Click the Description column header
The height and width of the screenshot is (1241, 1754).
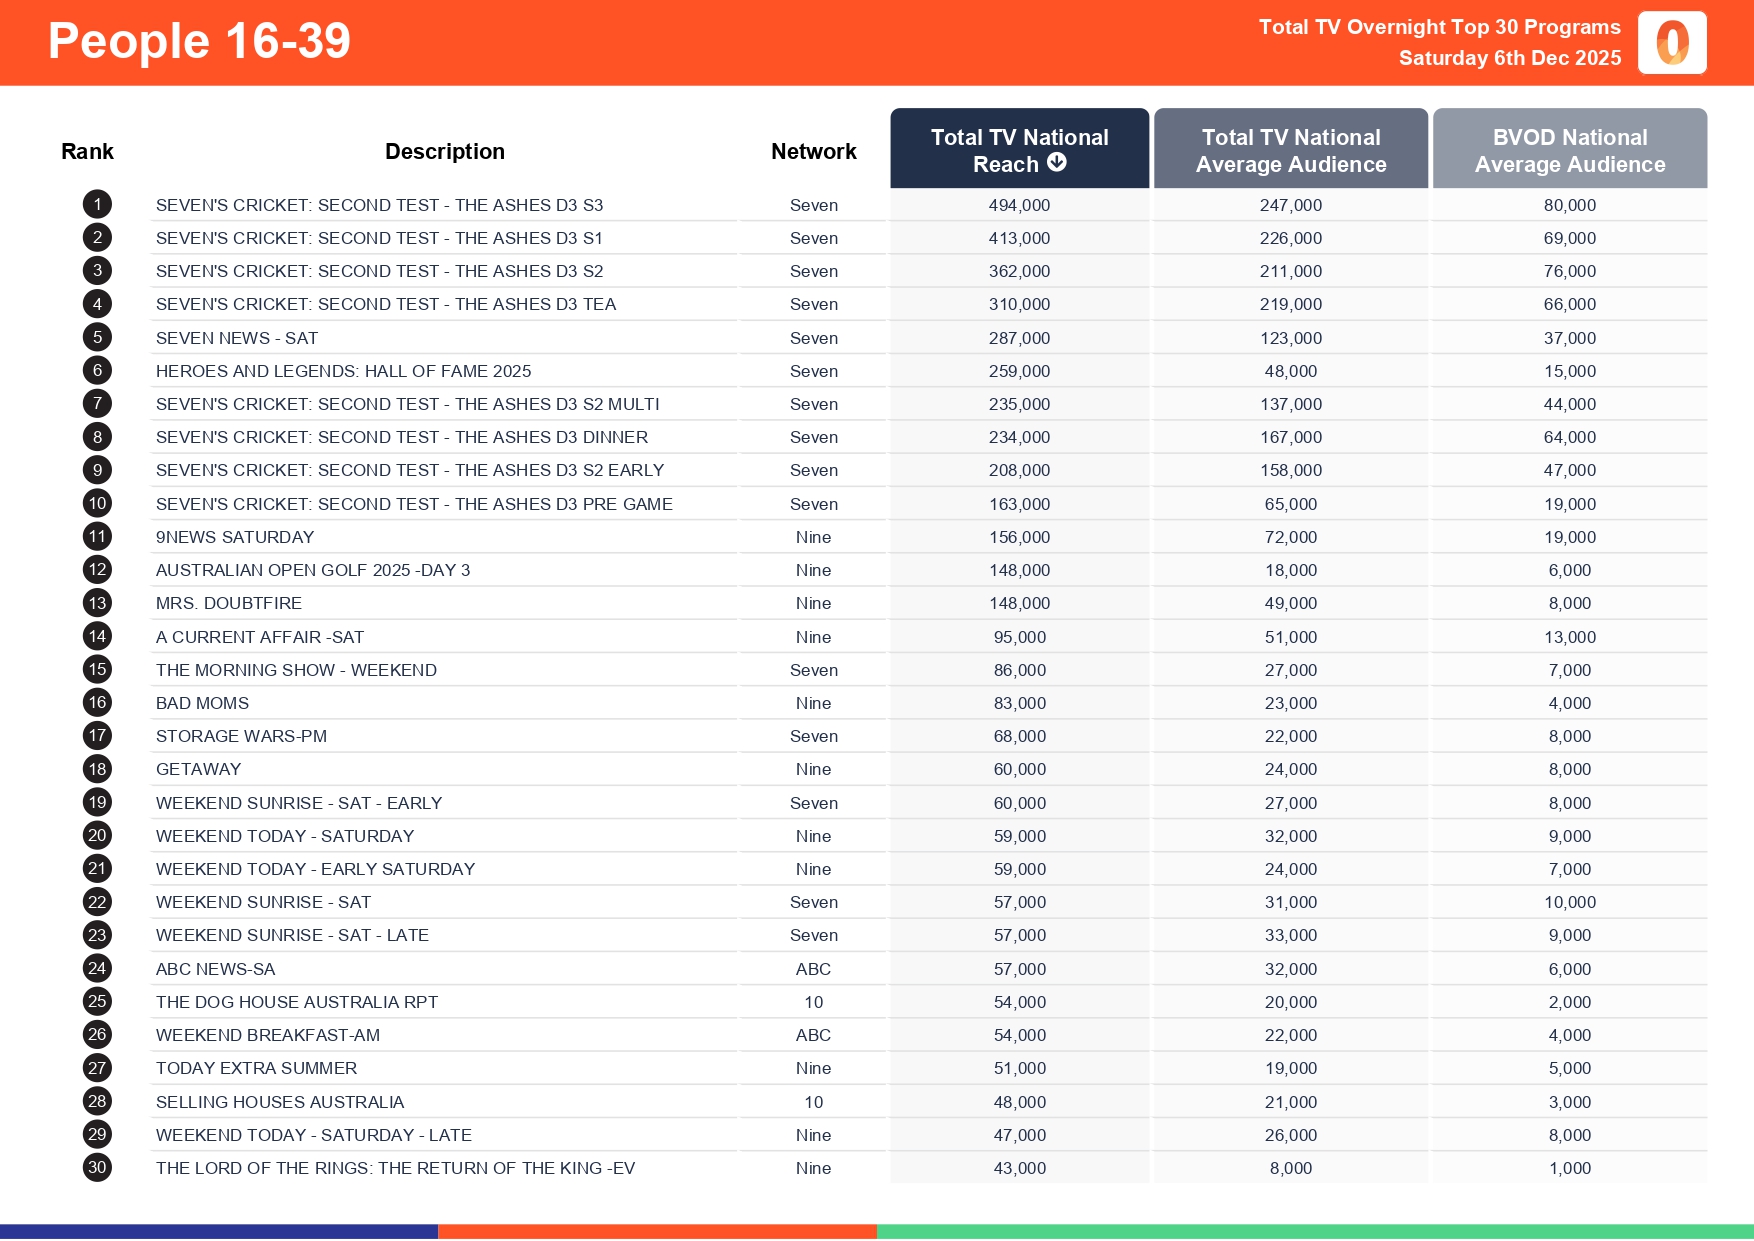click(444, 151)
